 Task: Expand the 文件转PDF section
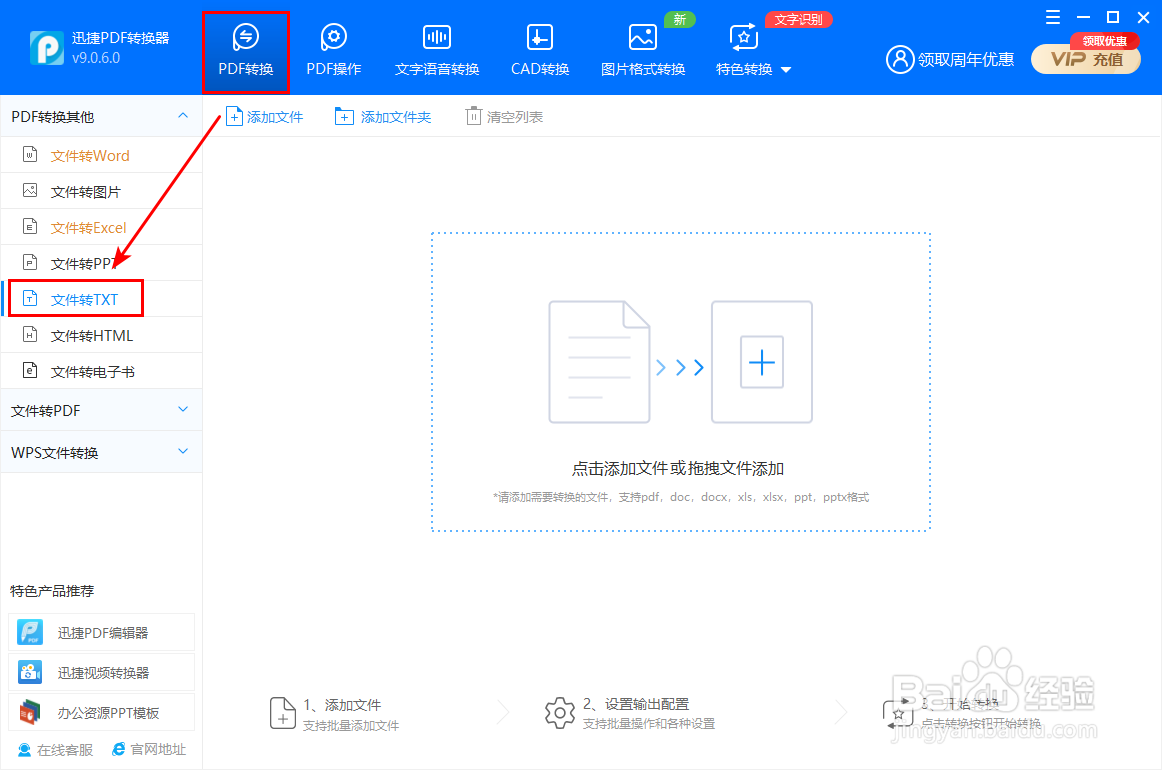click(x=183, y=409)
